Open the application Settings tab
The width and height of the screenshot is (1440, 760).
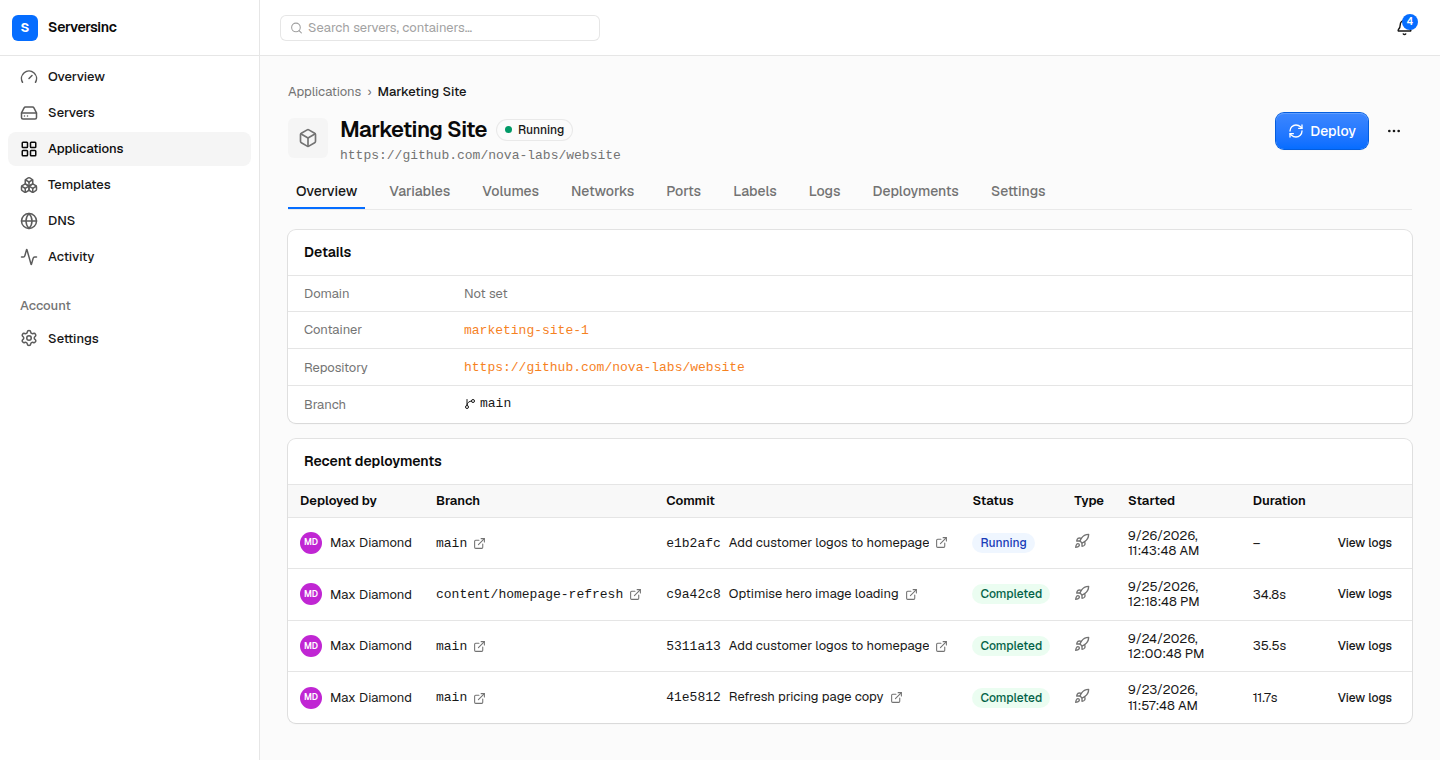tap(1018, 191)
